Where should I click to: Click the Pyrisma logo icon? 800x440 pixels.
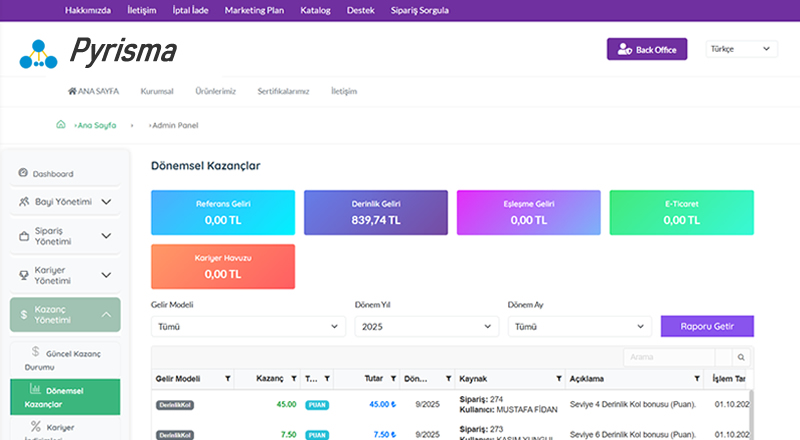(38, 51)
